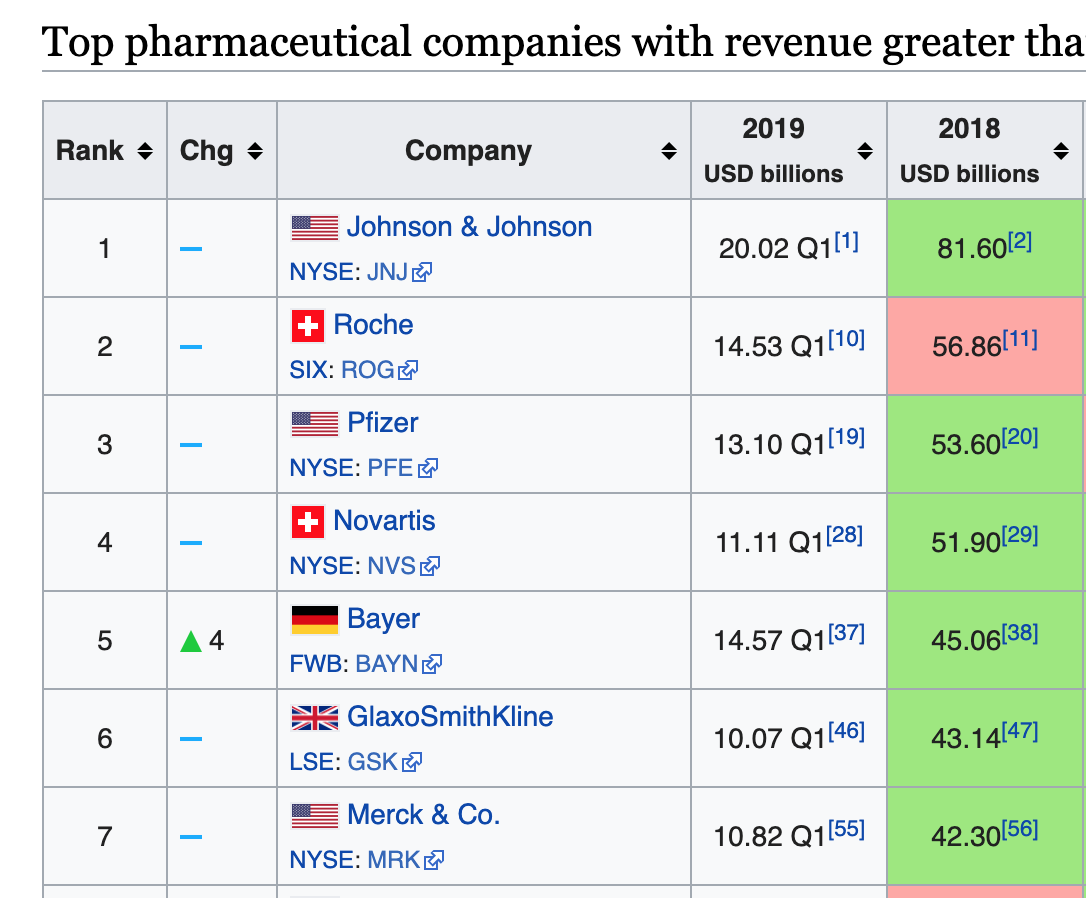The height and width of the screenshot is (898, 1086).
Task: Click the US flag next to Pfizer
Action: pyautogui.click(x=314, y=424)
